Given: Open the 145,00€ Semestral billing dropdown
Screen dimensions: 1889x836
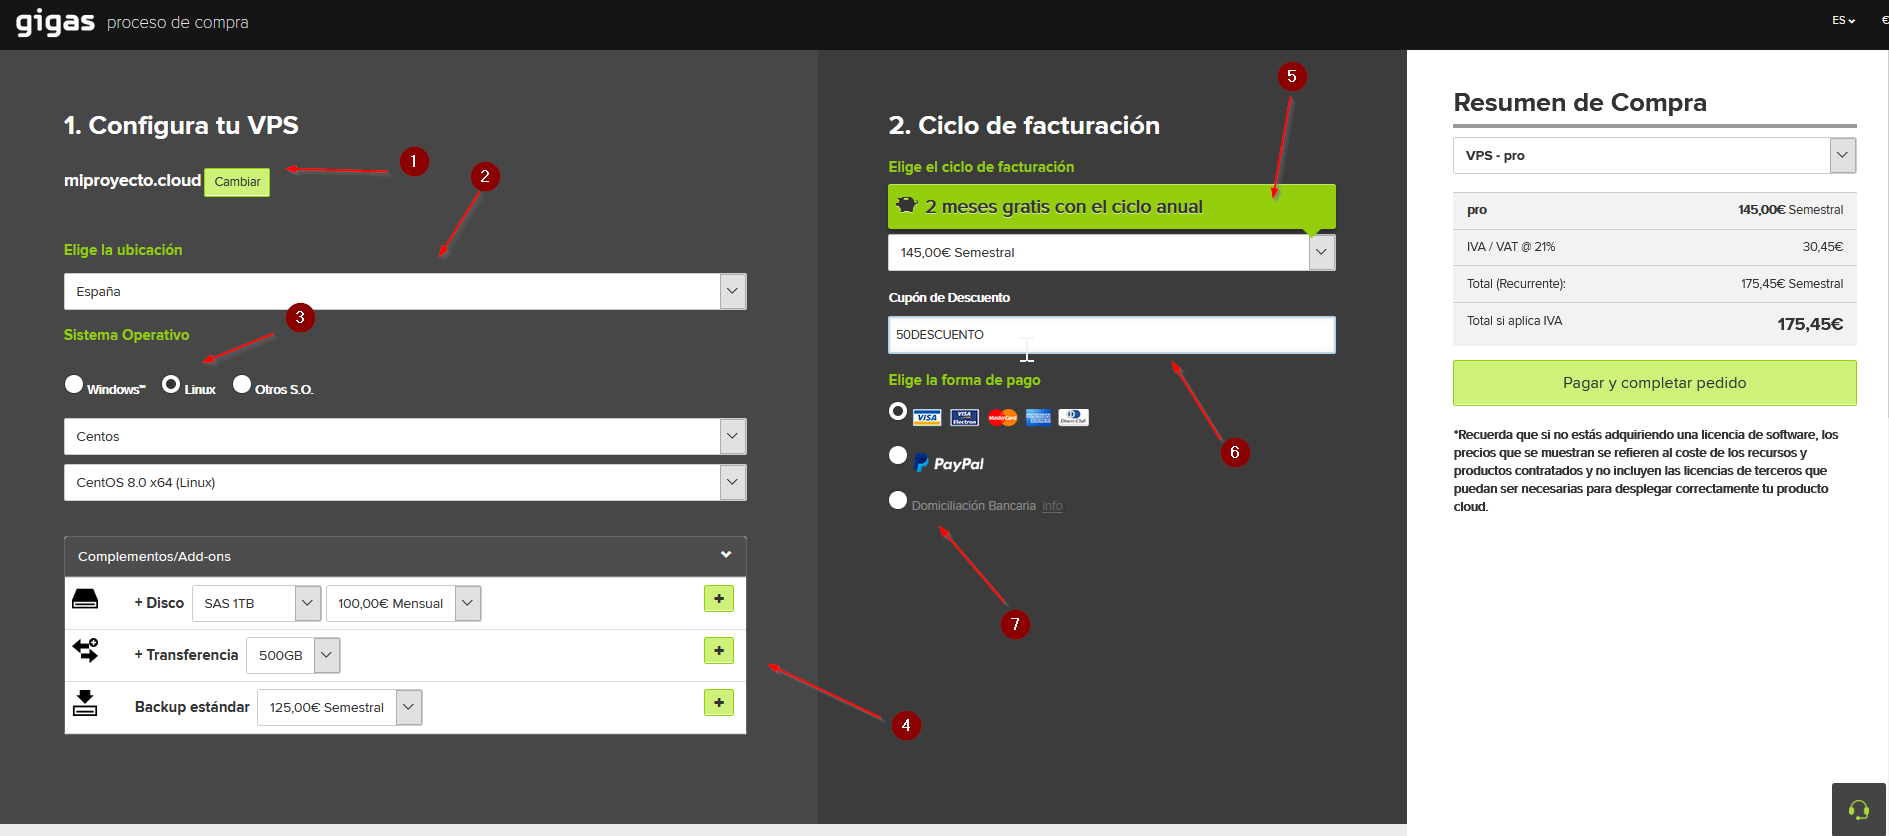Looking at the screenshot, I should 1111,253.
